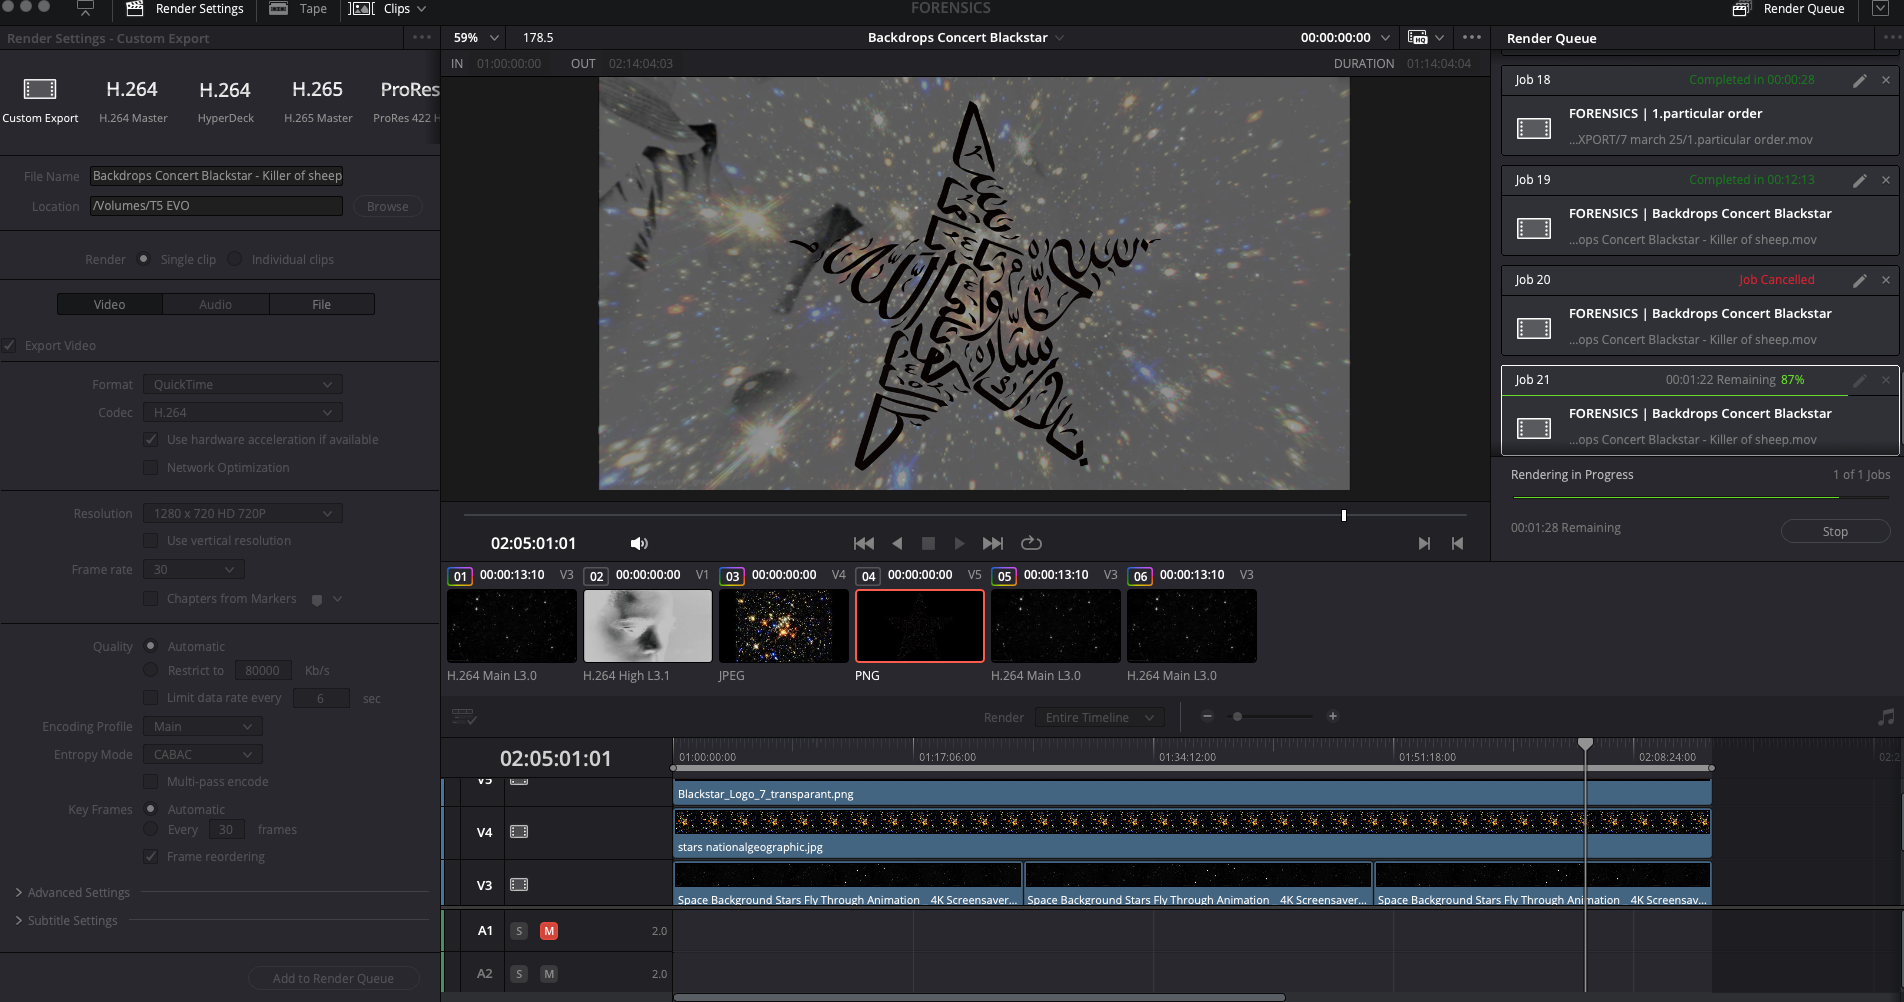Select Individual clips render option
The image size is (1904, 1002).
click(235, 259)
